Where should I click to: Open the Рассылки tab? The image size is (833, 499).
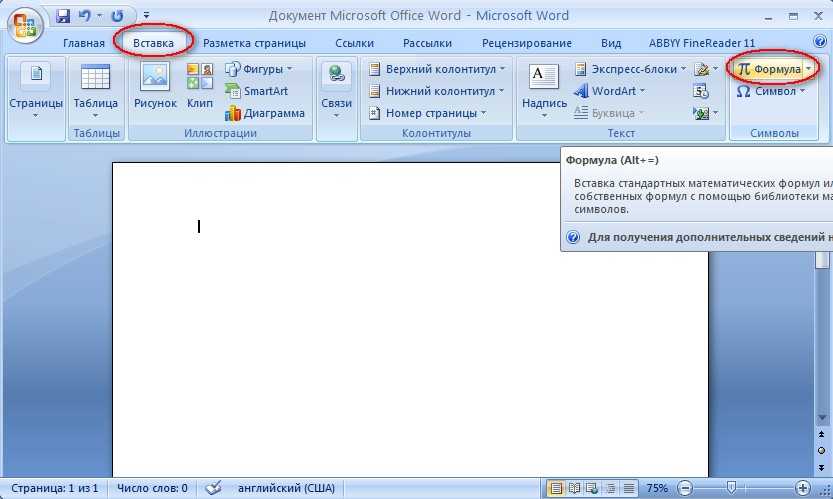pyautogui.click(x=427, y=43)
